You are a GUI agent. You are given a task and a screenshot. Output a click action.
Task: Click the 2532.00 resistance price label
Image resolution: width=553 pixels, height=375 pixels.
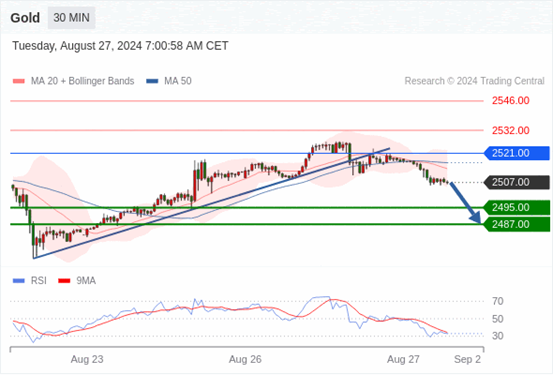pyautogui.click(x=511, y=131)
